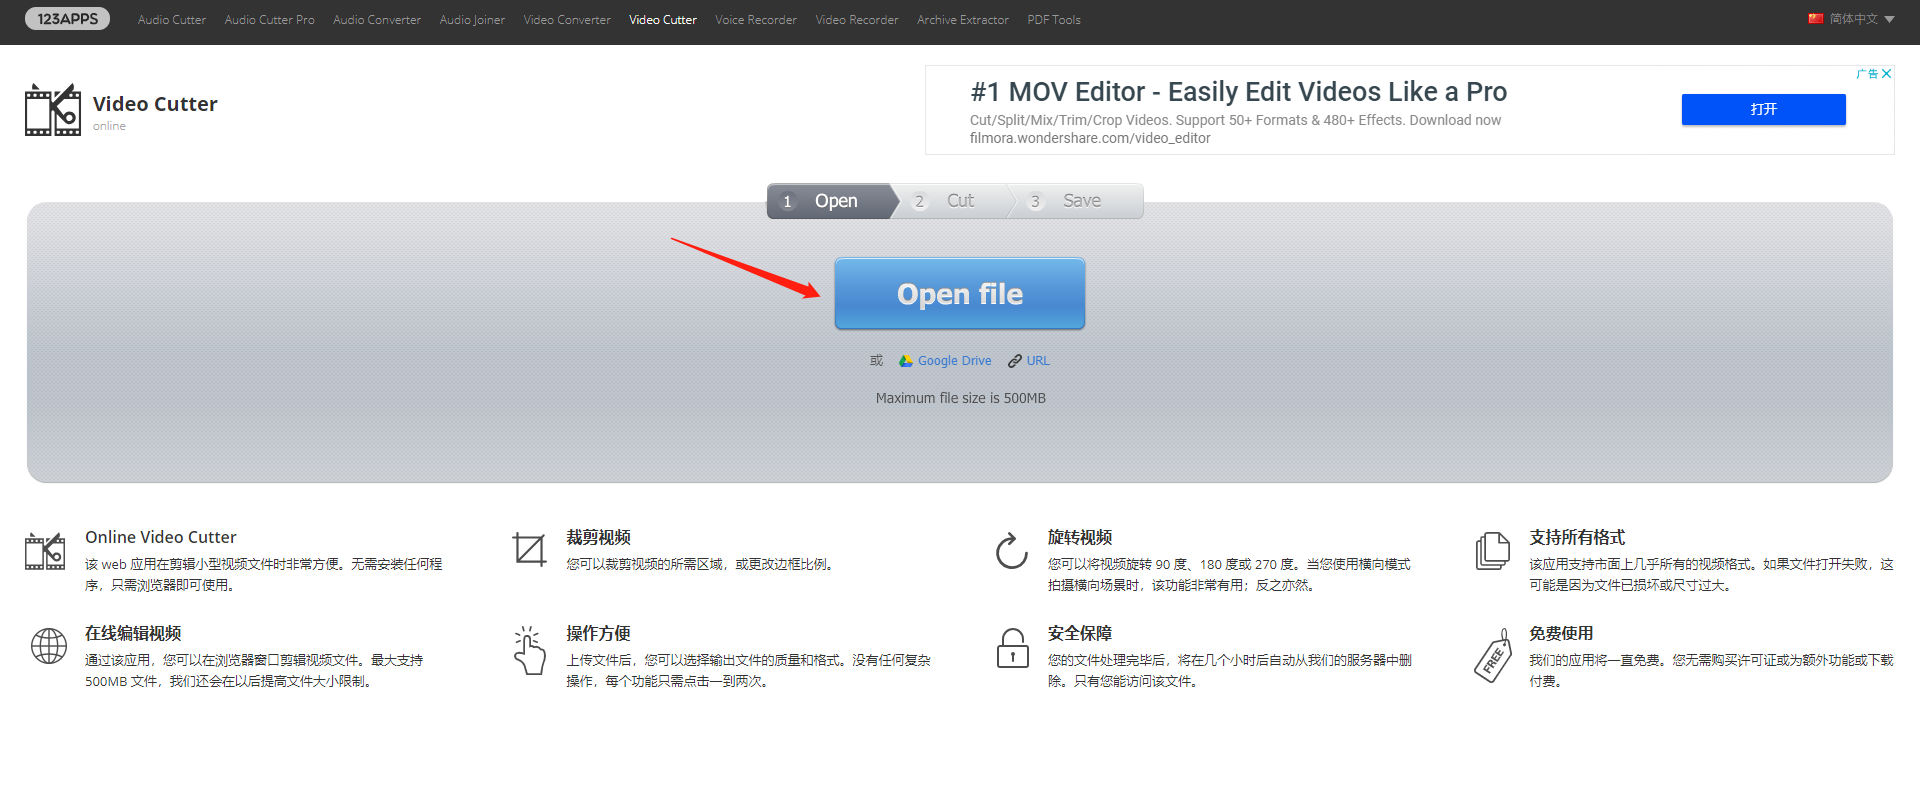
Task: Click the Online Video Cutter heading
Action: (161, 537)
